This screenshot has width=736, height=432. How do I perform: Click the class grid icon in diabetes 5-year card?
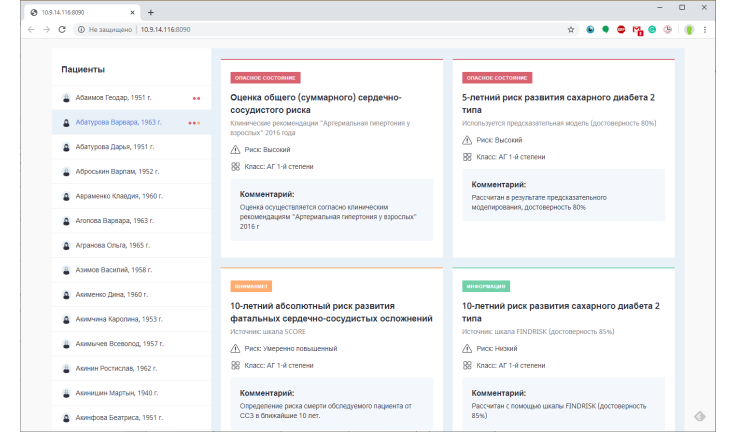[x=467, y=157]
